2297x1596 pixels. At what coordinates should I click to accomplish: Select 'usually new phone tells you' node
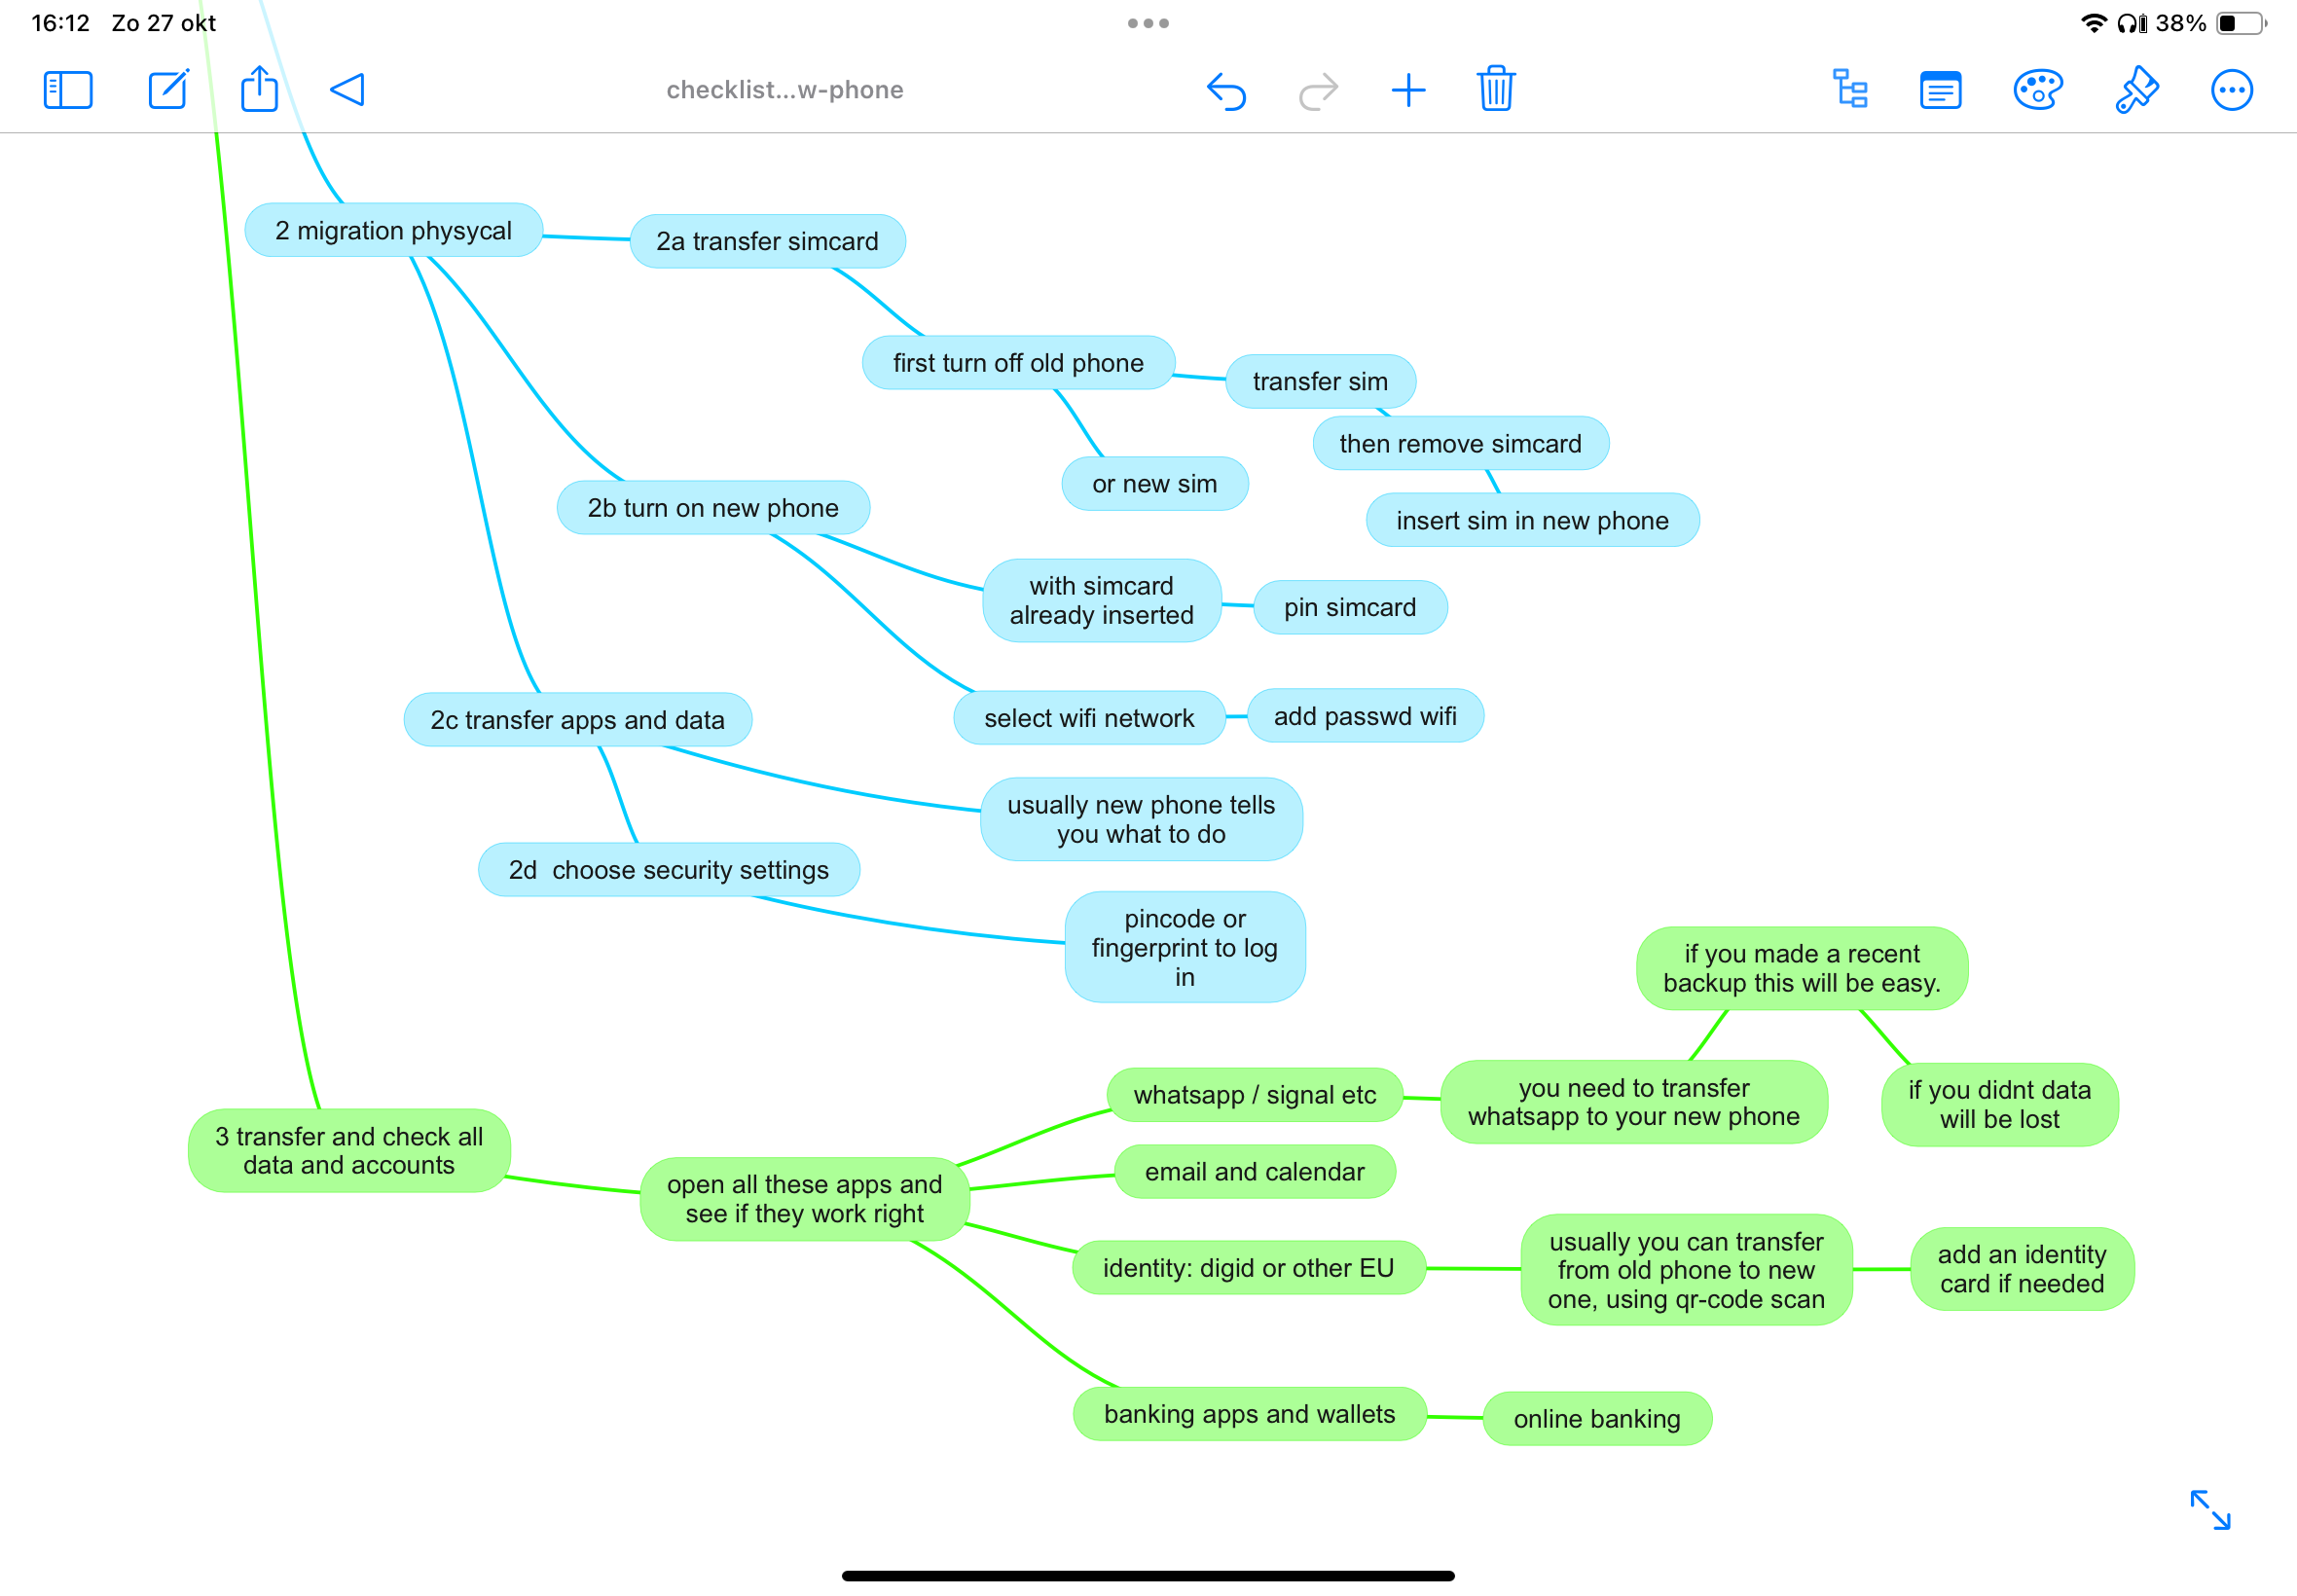1141,819
